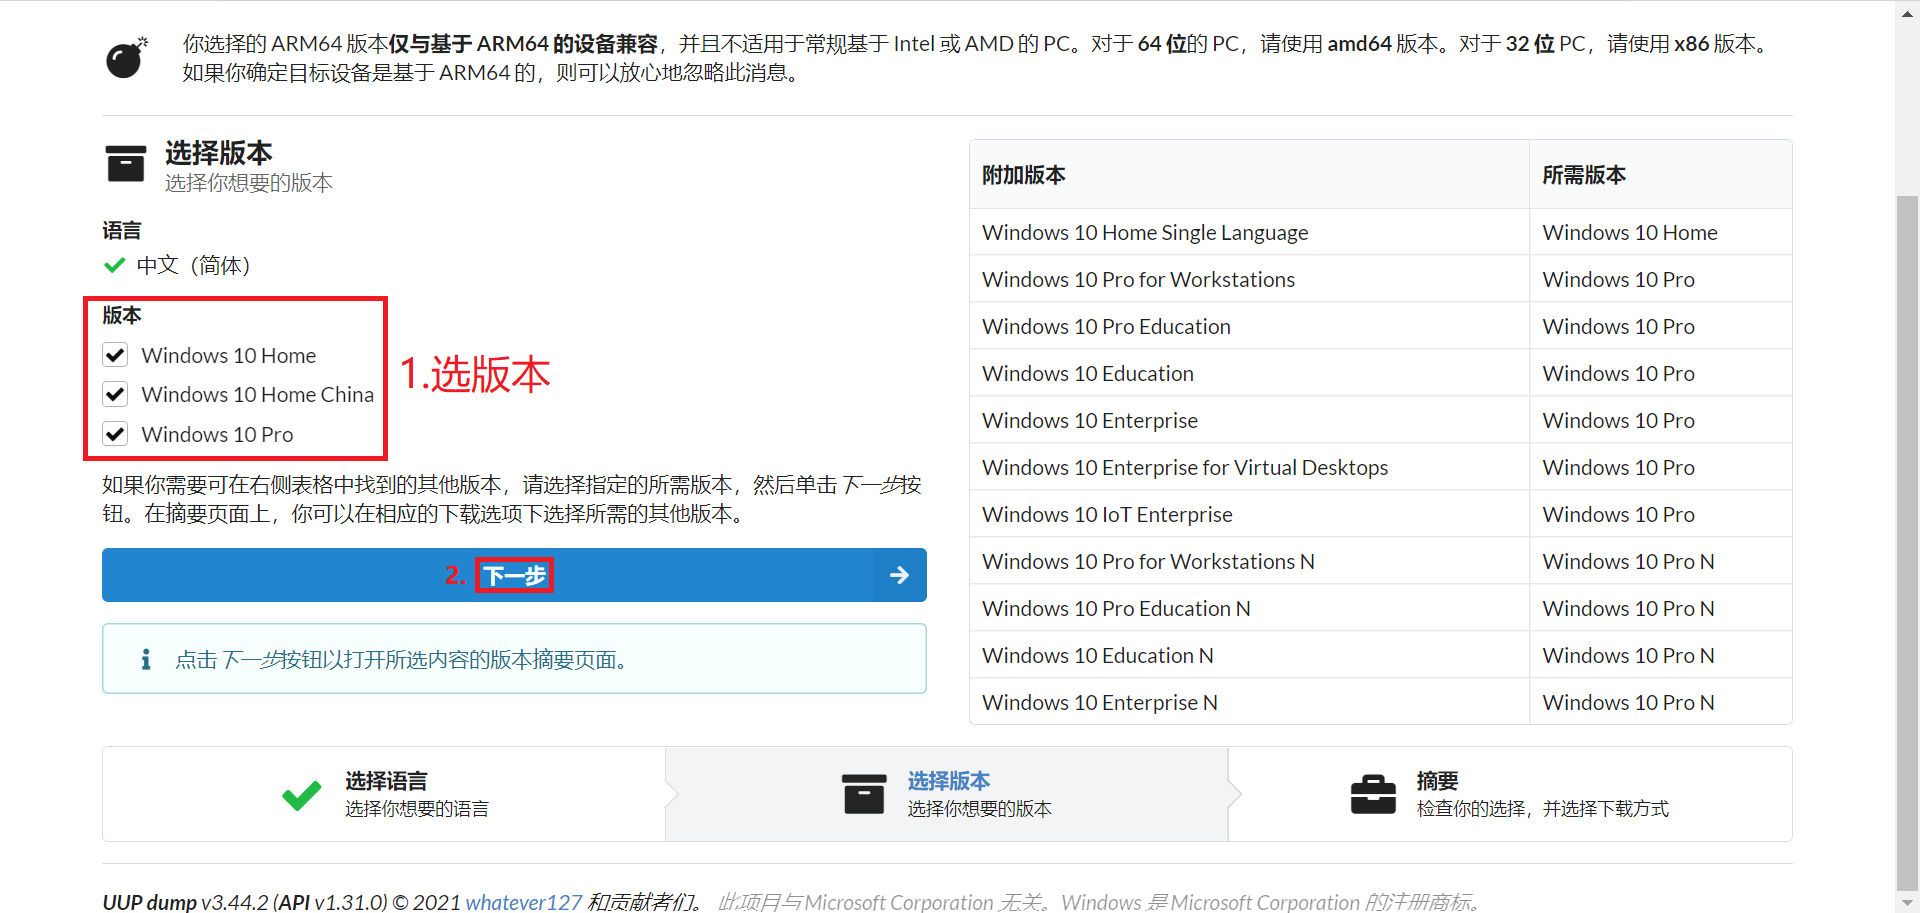The width and height of the screenshot is (1920, 913).
Task: Click the Windows 10 Home China label
Action: click(x=257, y=394)
